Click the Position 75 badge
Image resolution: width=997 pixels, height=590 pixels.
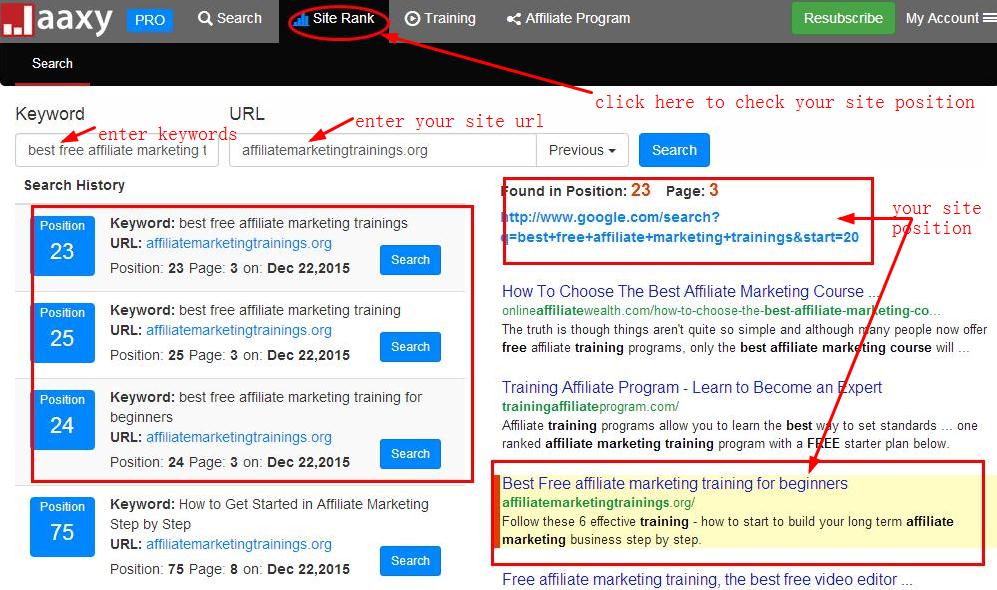click(62, 527)
